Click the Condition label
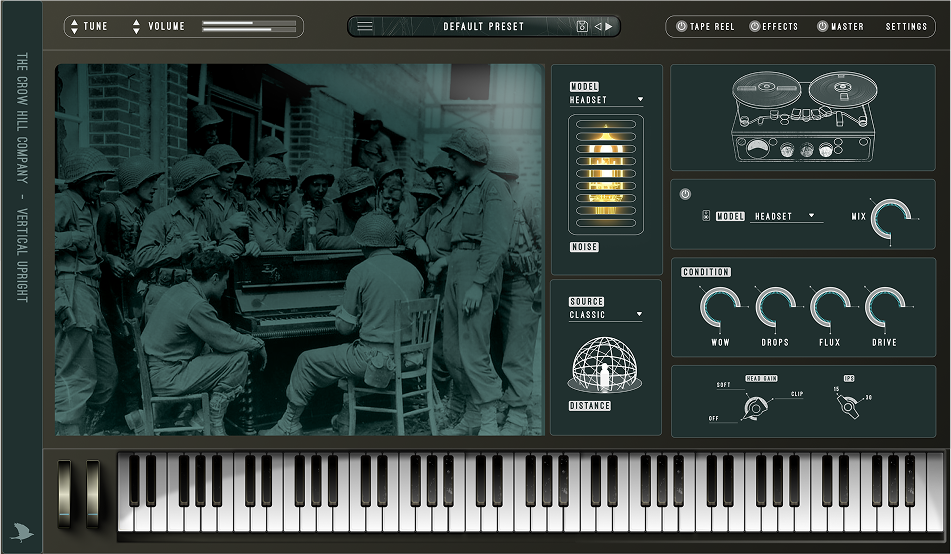This screenshot has height=554, width=951. 705,272
